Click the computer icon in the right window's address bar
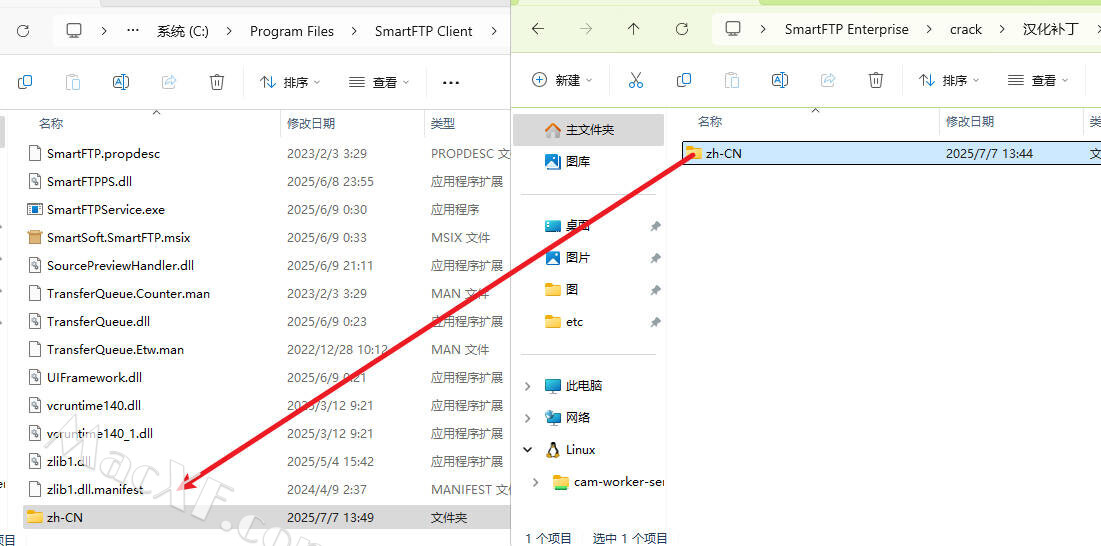This screenshot has width=1101, height=546. coord(733,29)
